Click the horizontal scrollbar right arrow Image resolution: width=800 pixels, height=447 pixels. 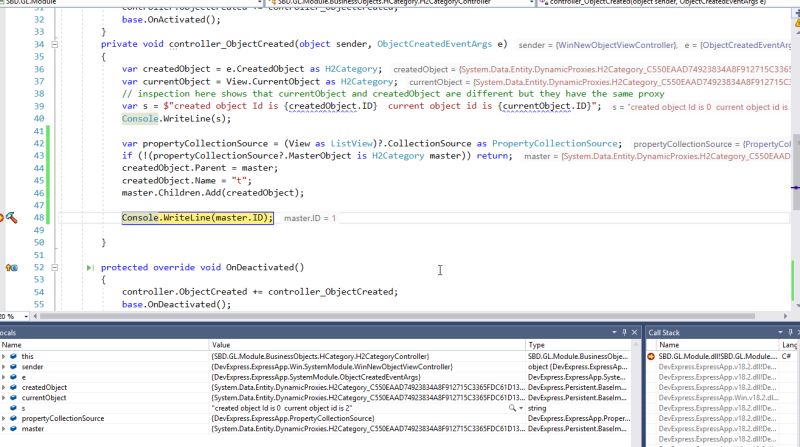click(x=786, y=316)
